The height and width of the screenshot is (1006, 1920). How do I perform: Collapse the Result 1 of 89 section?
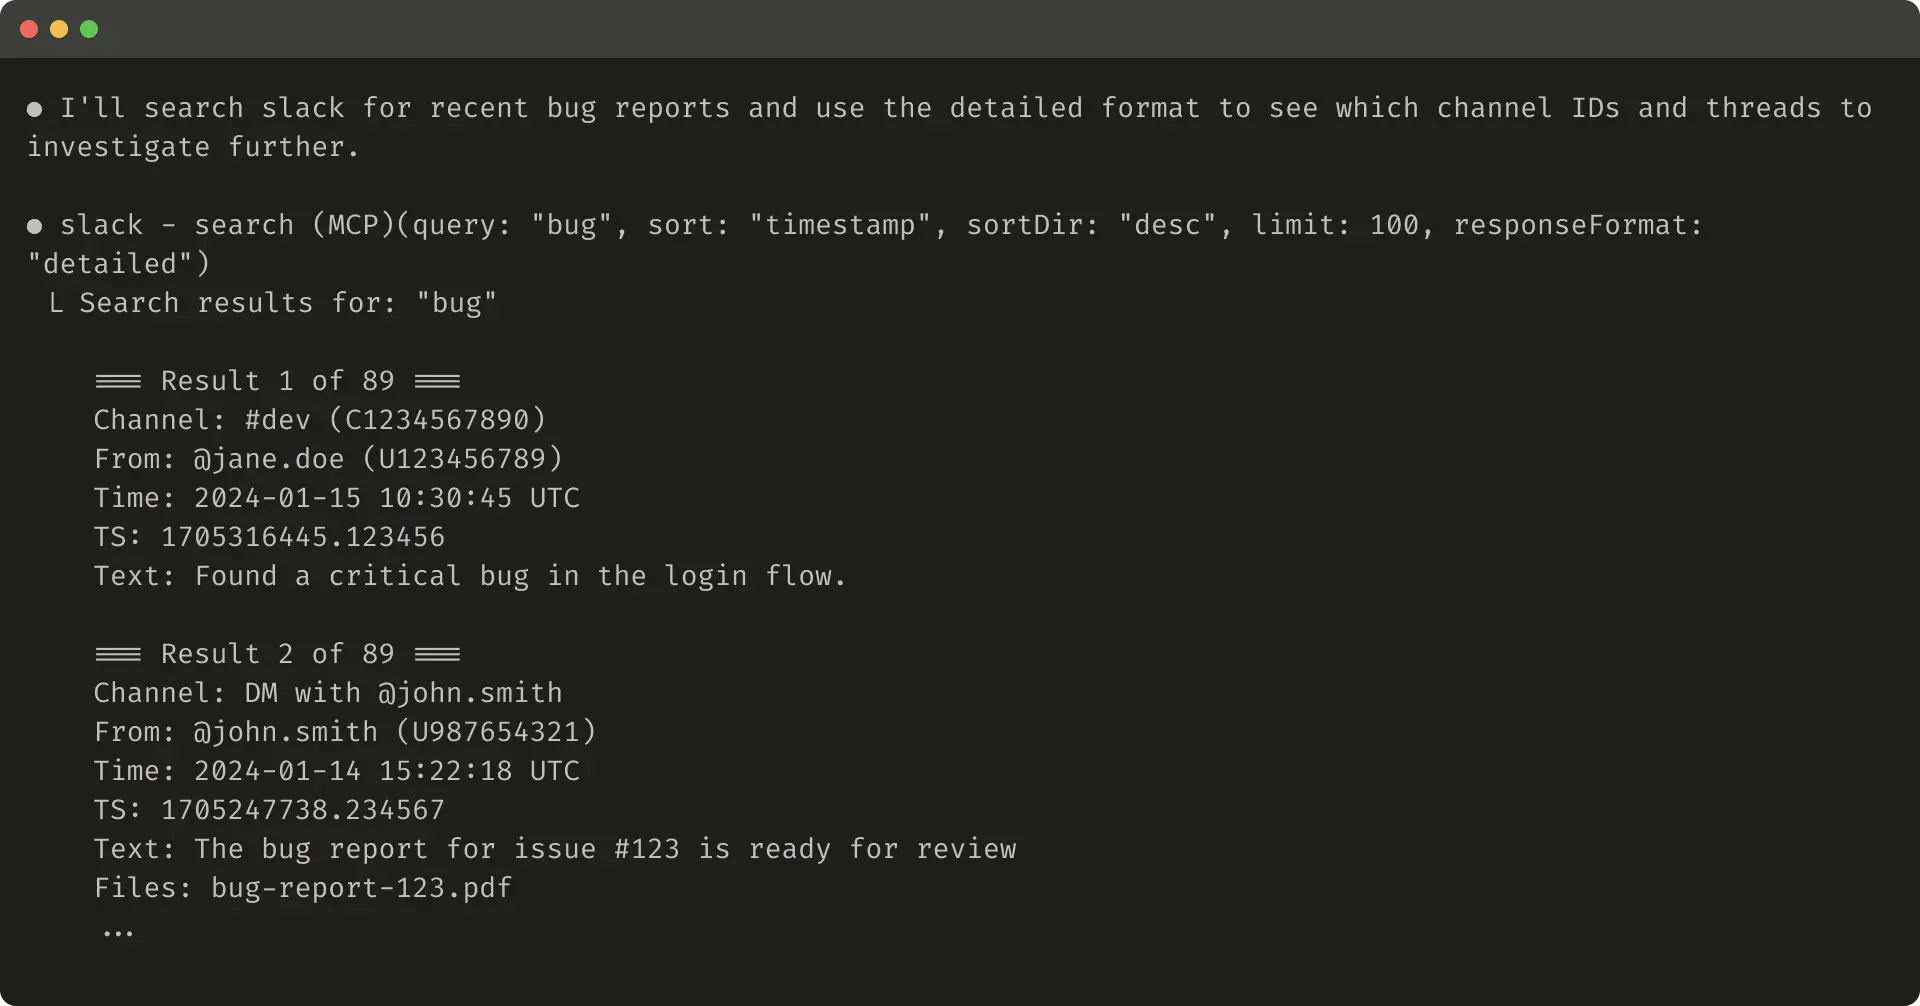coord(276,380)
